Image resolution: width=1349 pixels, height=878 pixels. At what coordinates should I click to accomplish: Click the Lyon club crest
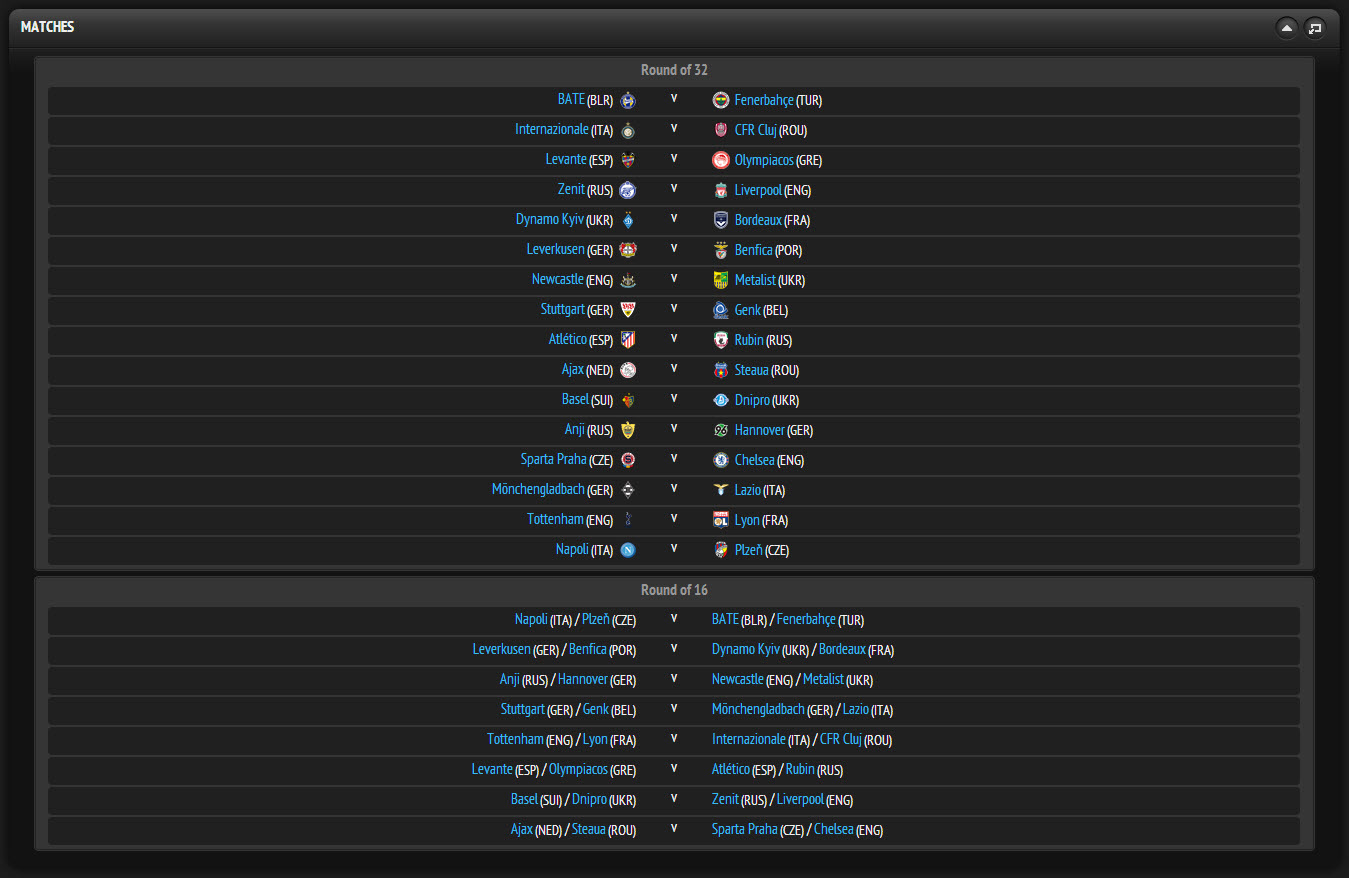[x=721, y=520]
